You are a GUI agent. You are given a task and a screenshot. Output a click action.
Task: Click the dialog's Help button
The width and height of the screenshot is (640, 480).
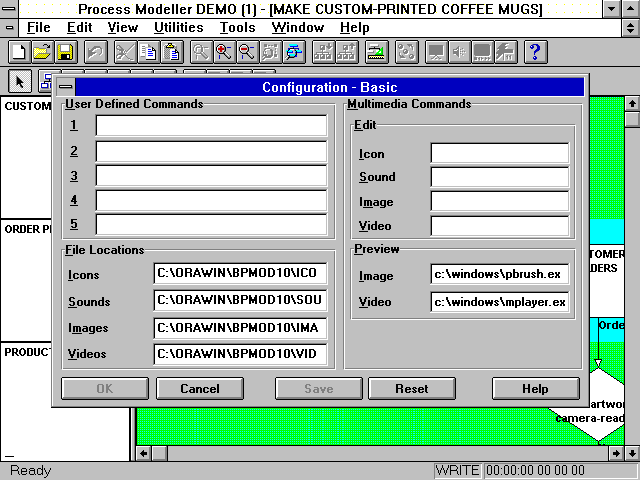[x=535, y=389]
